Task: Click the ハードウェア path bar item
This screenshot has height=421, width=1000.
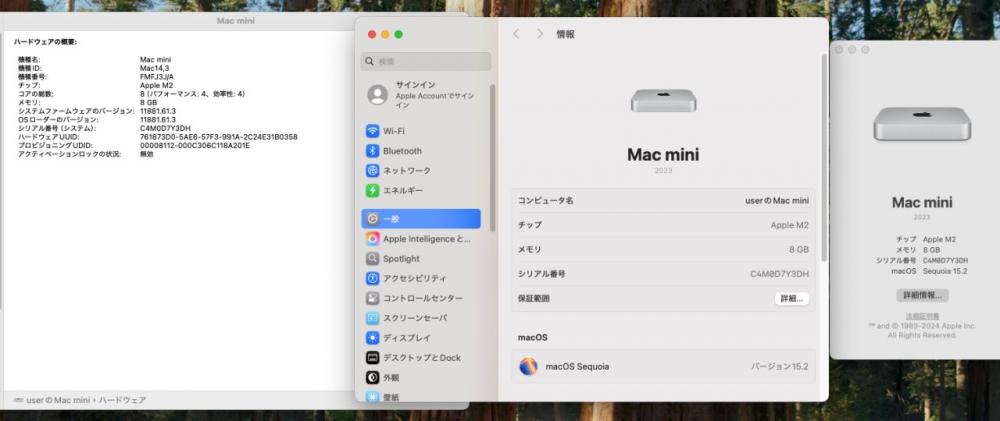Action: coord(122,400)
